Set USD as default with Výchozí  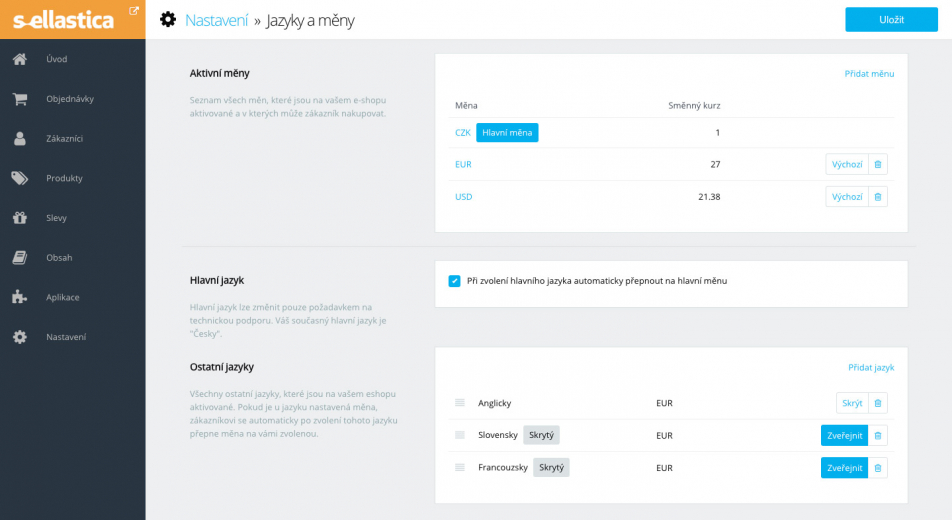tap(847, 197)
